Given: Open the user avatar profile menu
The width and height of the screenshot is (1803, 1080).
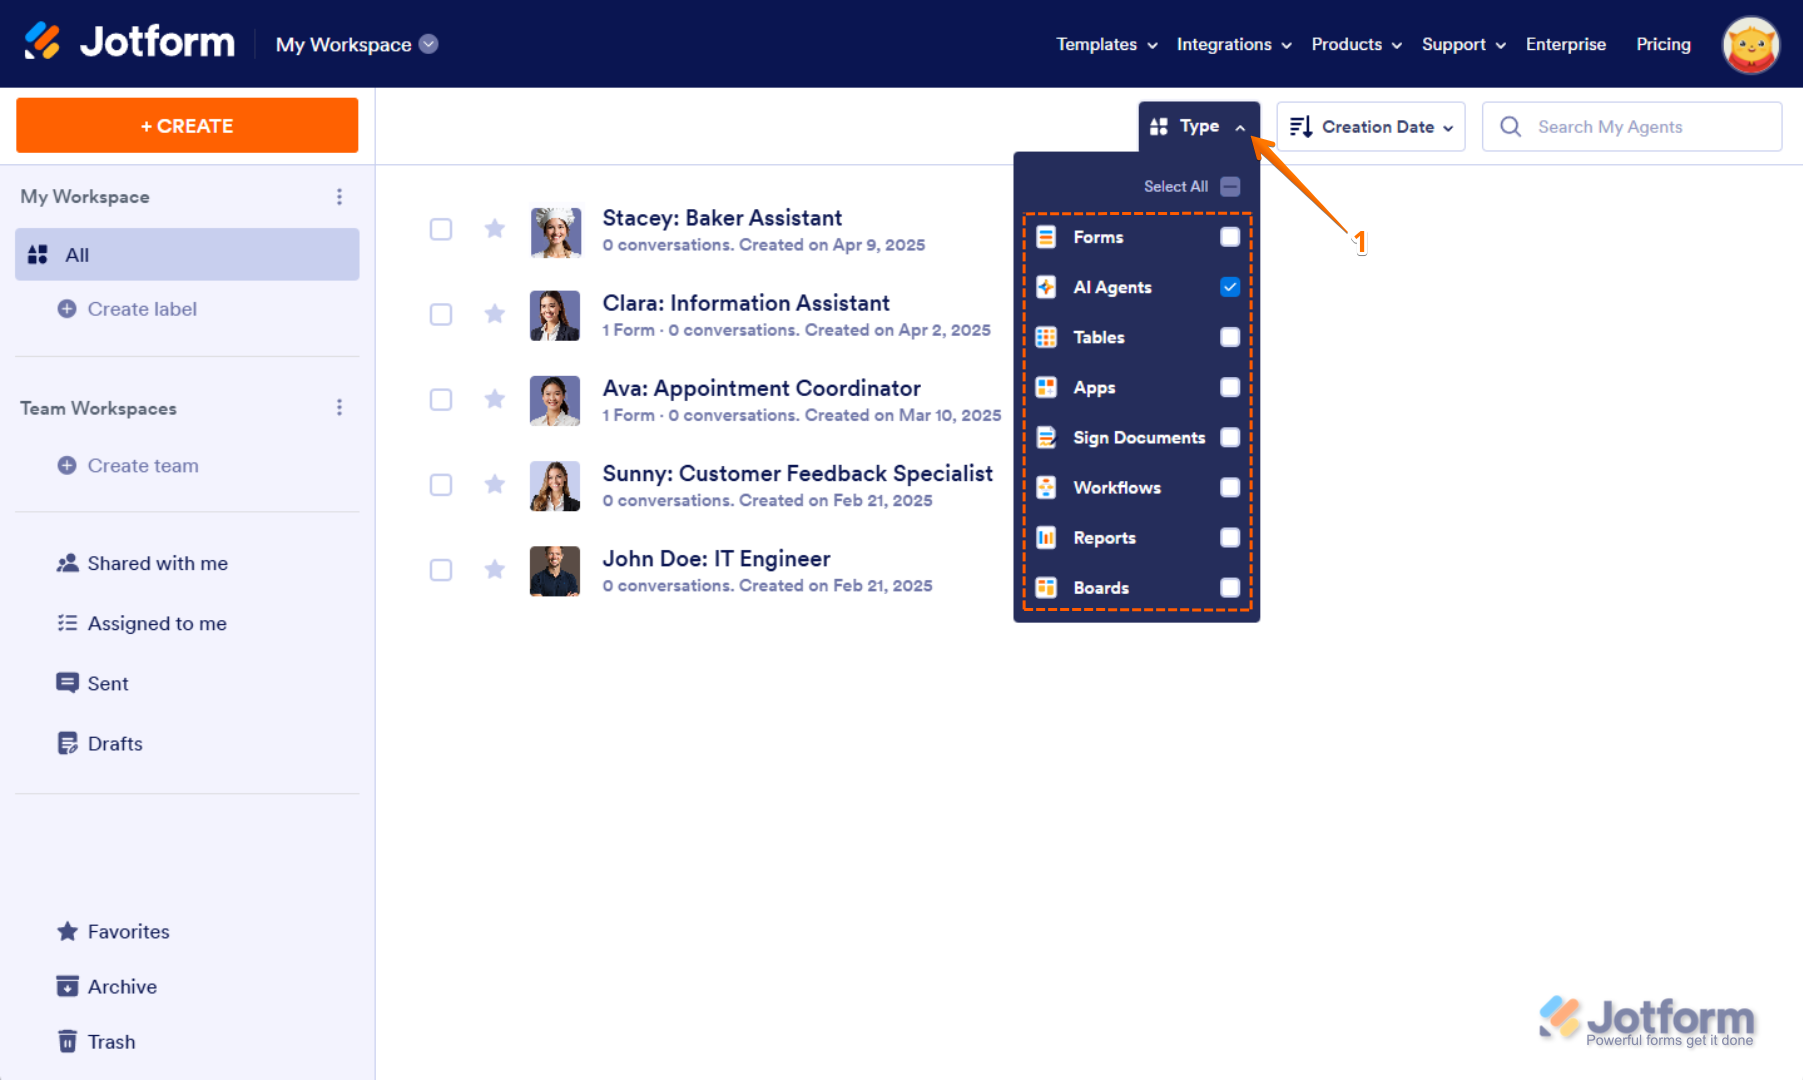Looking at the screenshot, I should [1750, 45].
